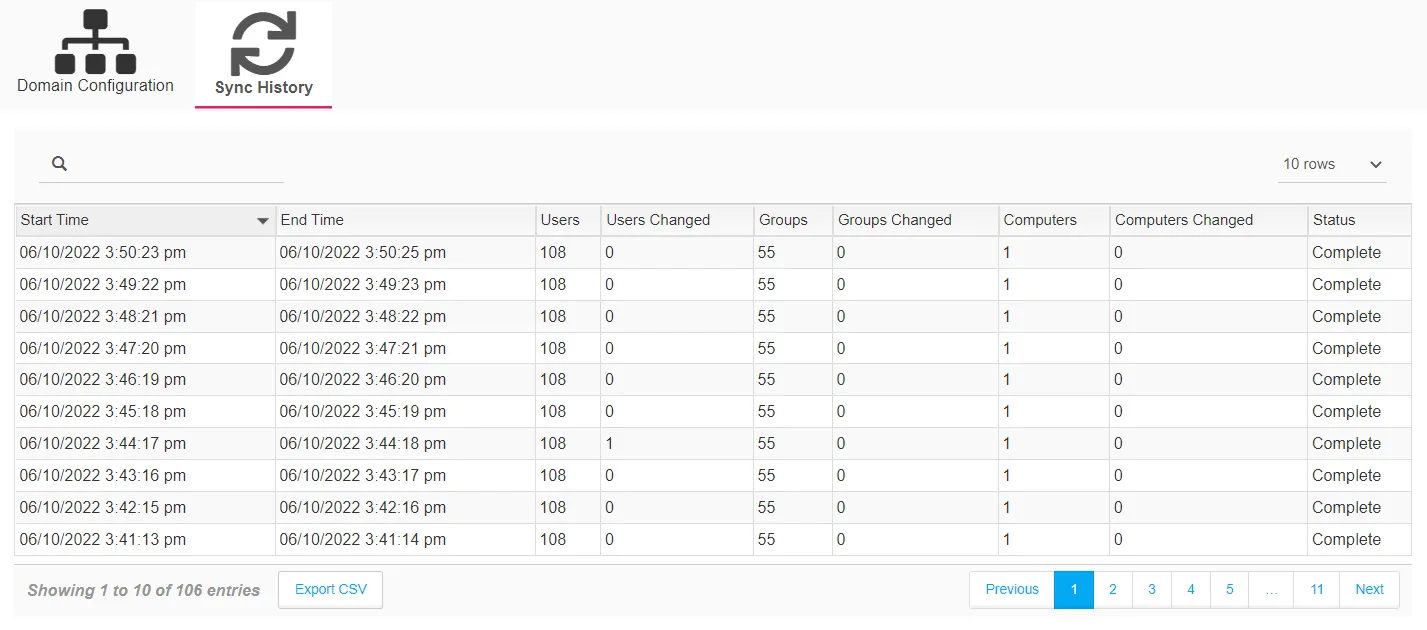Click end time 06/10/2022 3:45:19 pm
This screenshot has width=1427, height=630.
[x=363, y=412]
